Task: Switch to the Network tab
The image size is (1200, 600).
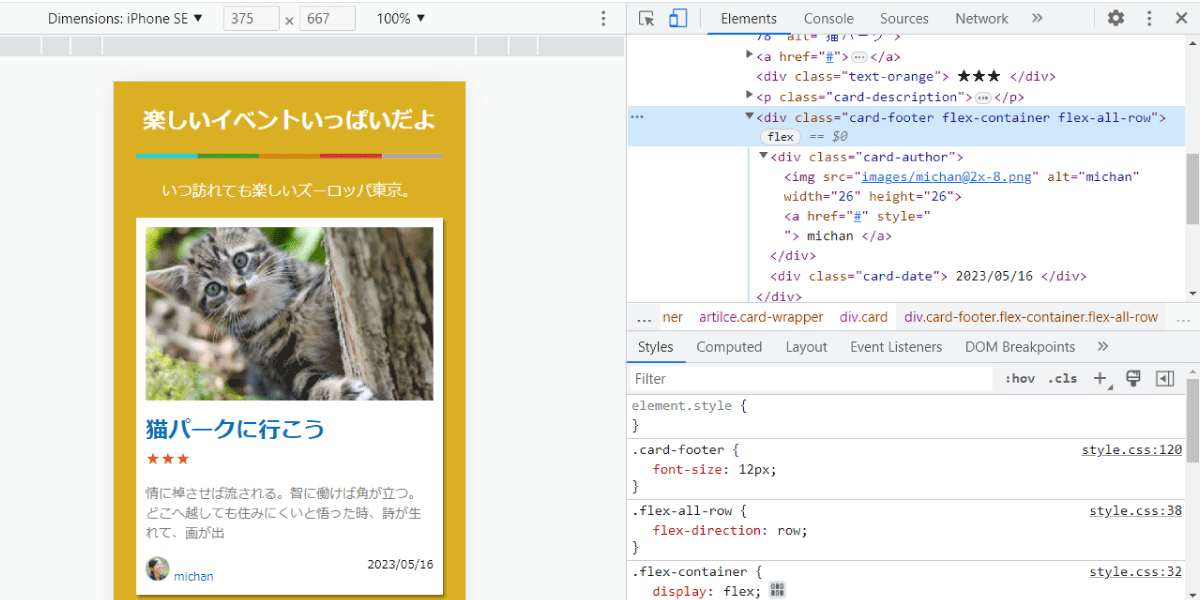Action: pos(982,18)
